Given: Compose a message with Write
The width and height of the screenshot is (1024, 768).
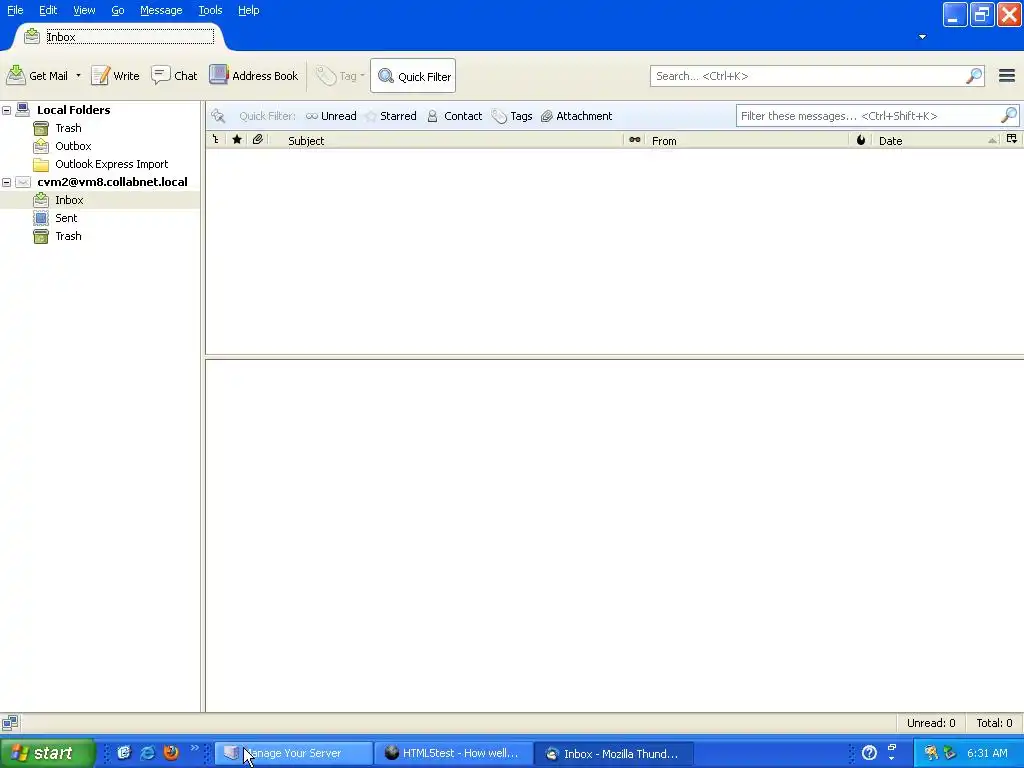Looking at the screenshot, I should (x=115, y=76).
